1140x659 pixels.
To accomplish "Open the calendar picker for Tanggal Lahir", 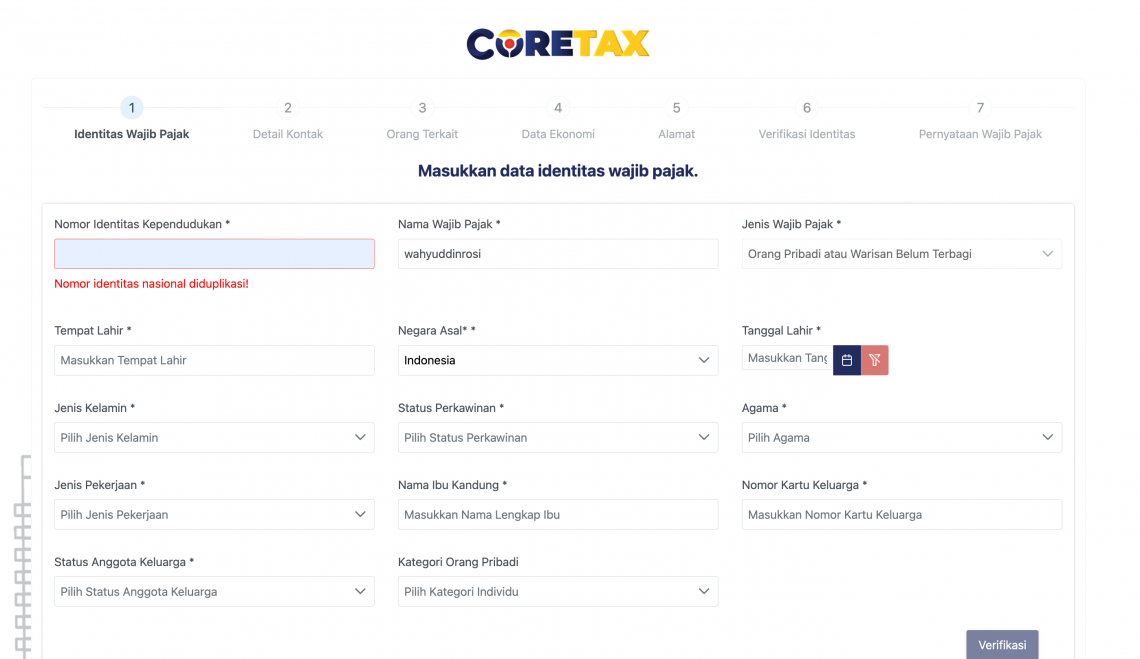I will (x=846, y=359).
